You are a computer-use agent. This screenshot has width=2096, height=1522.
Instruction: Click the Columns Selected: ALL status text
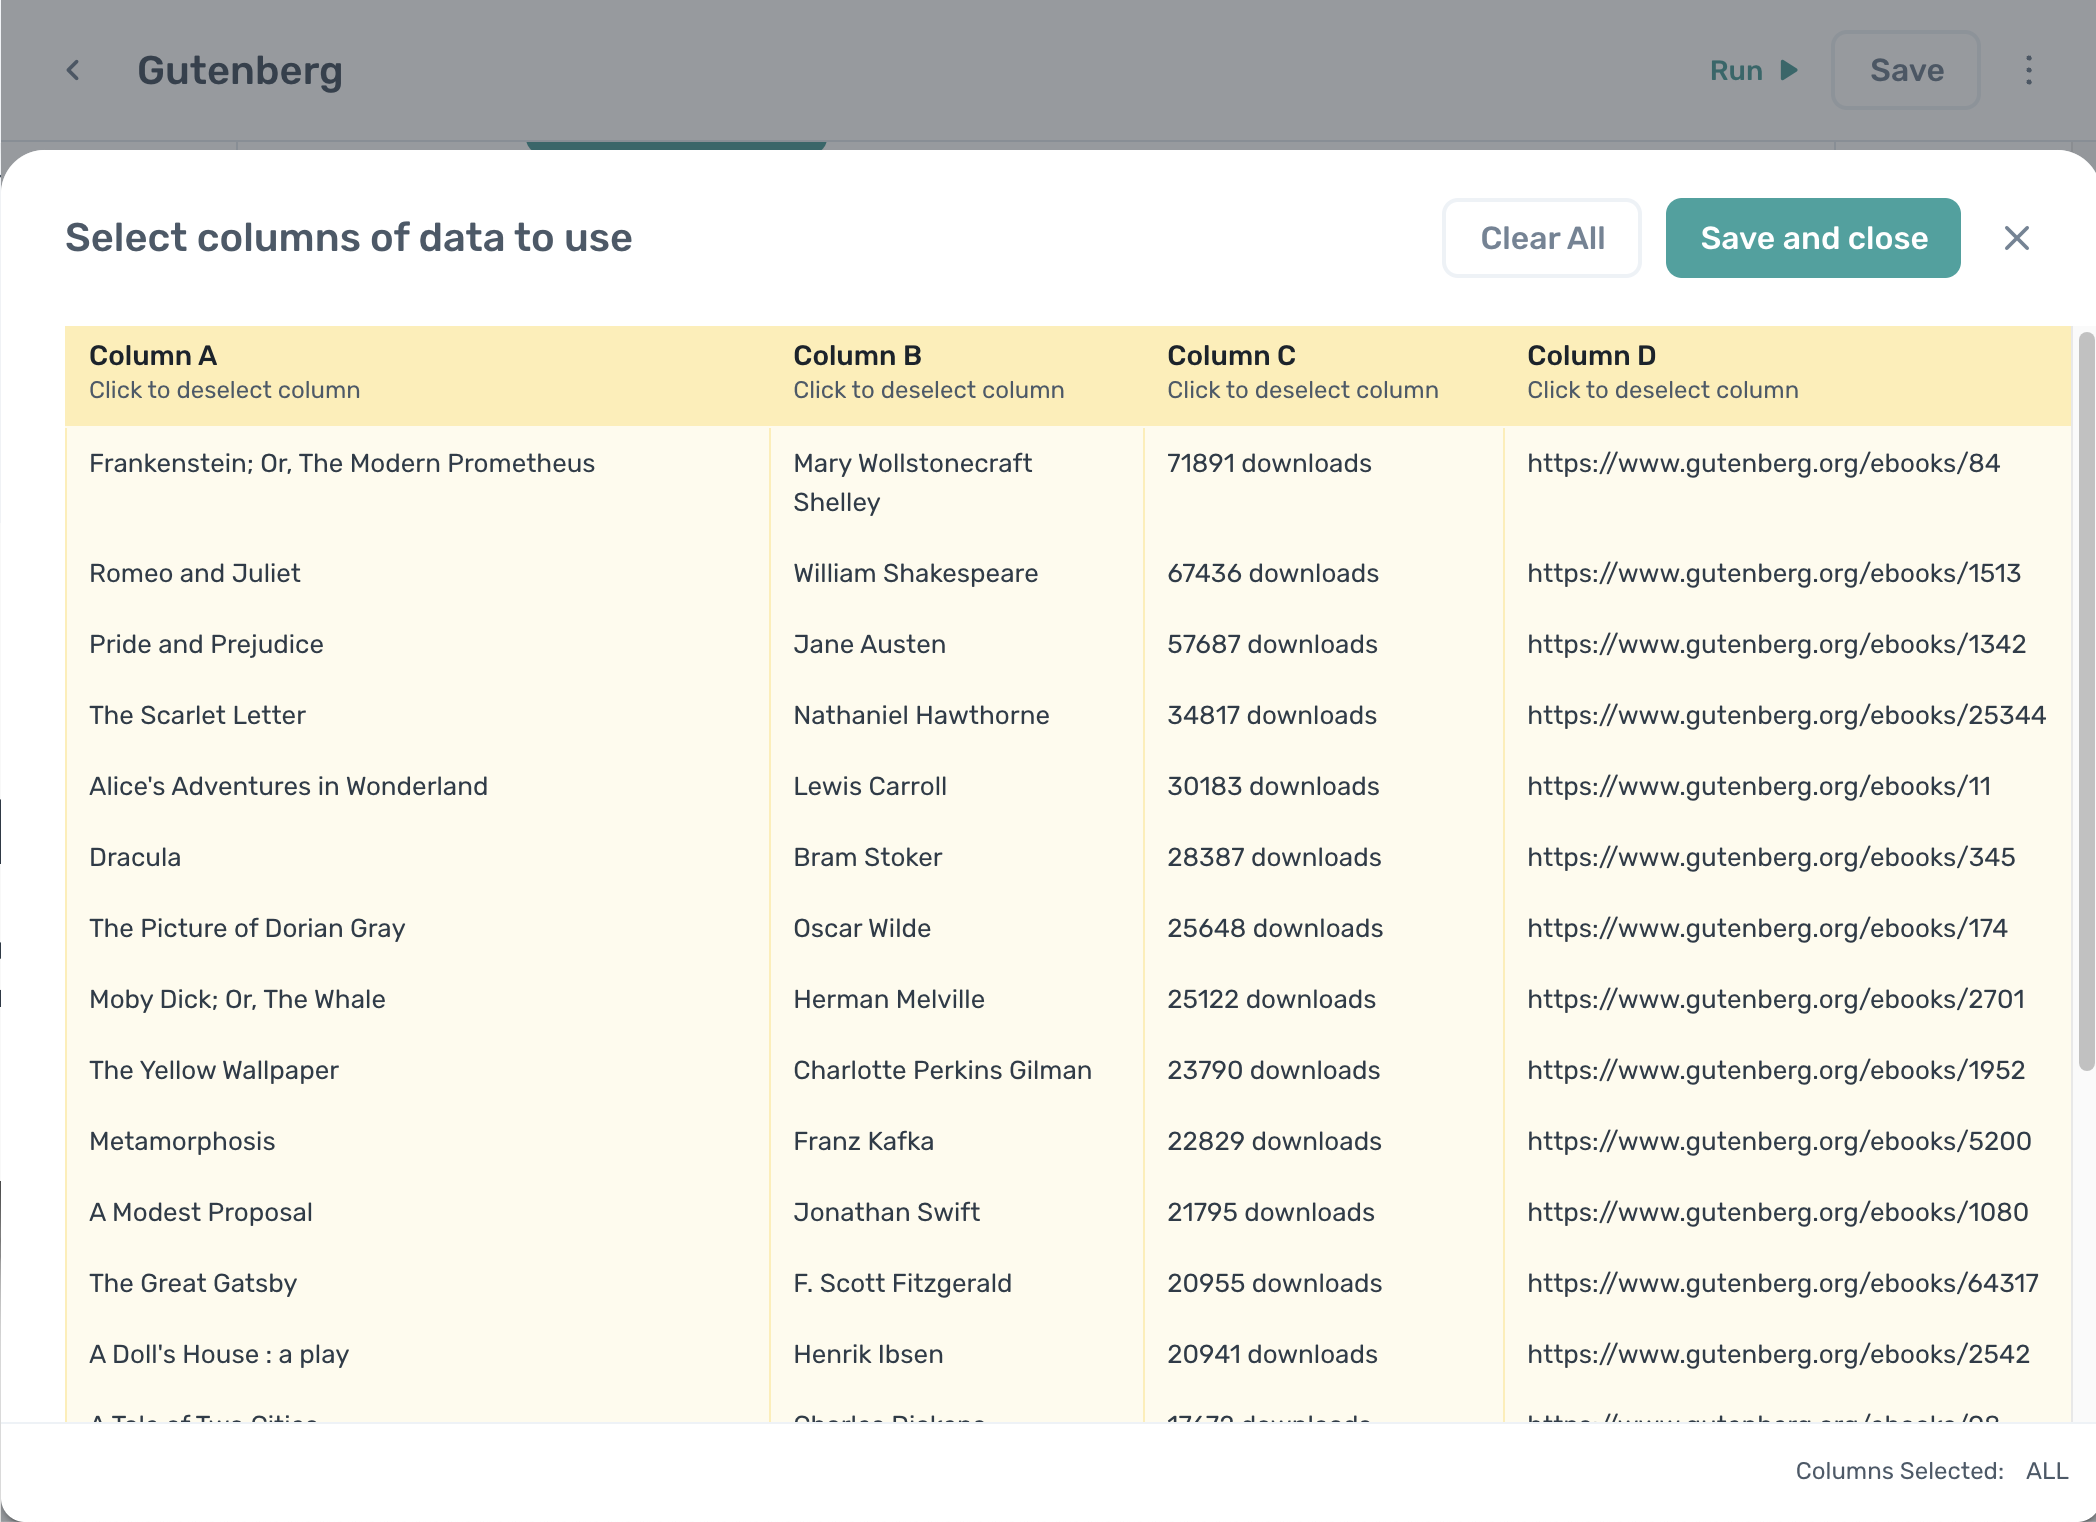[x=1931, y=1471]
